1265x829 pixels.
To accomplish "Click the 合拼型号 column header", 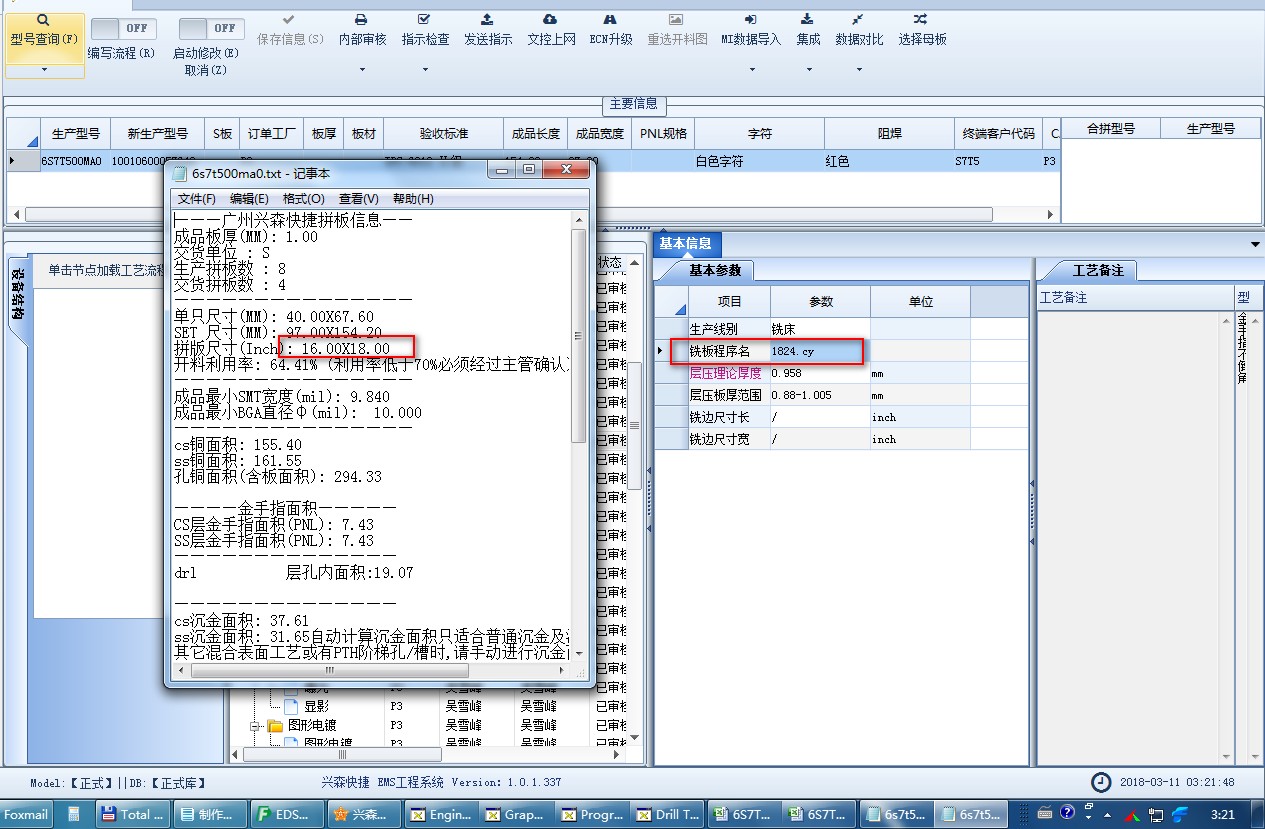I will tap(1110, 129).
